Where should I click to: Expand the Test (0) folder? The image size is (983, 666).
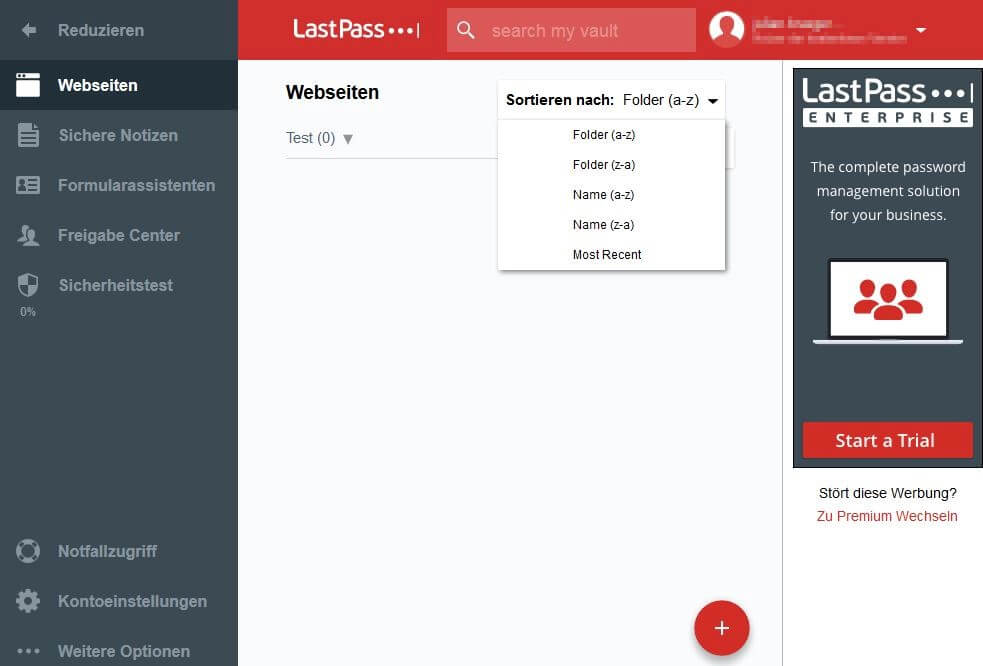pos(348,139)
